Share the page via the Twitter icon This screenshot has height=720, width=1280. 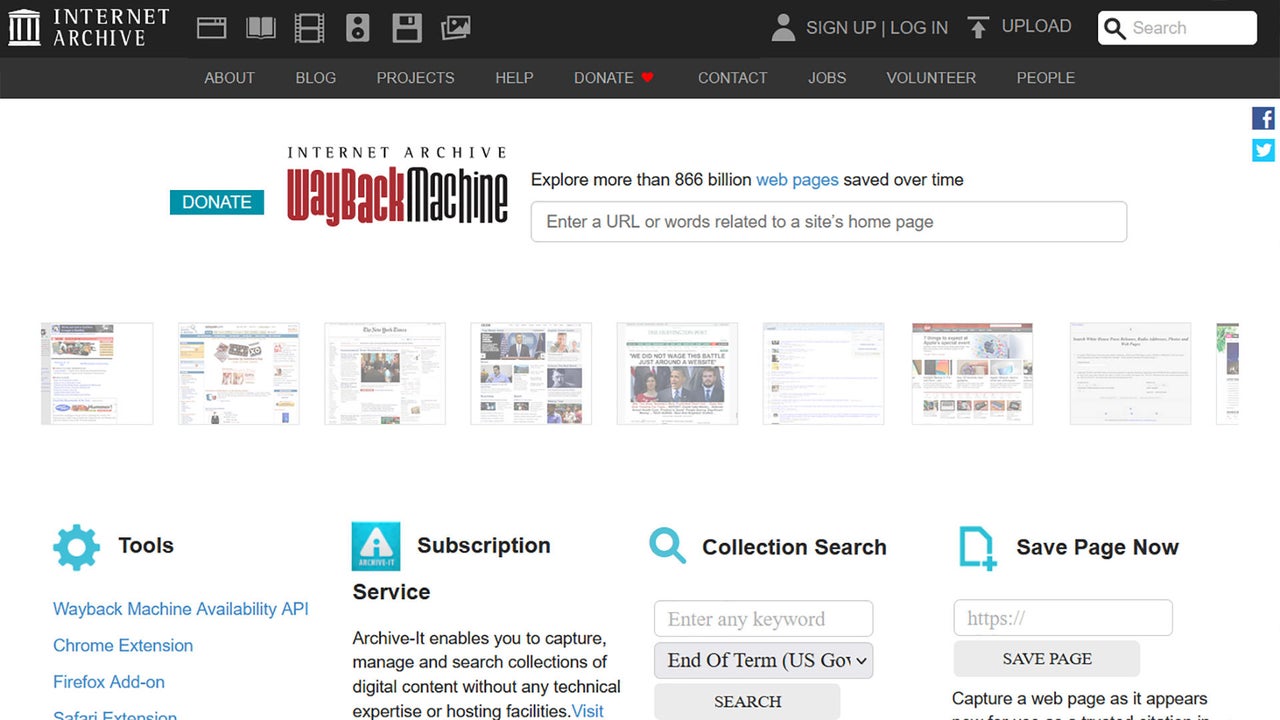[x=1263, y=150]
